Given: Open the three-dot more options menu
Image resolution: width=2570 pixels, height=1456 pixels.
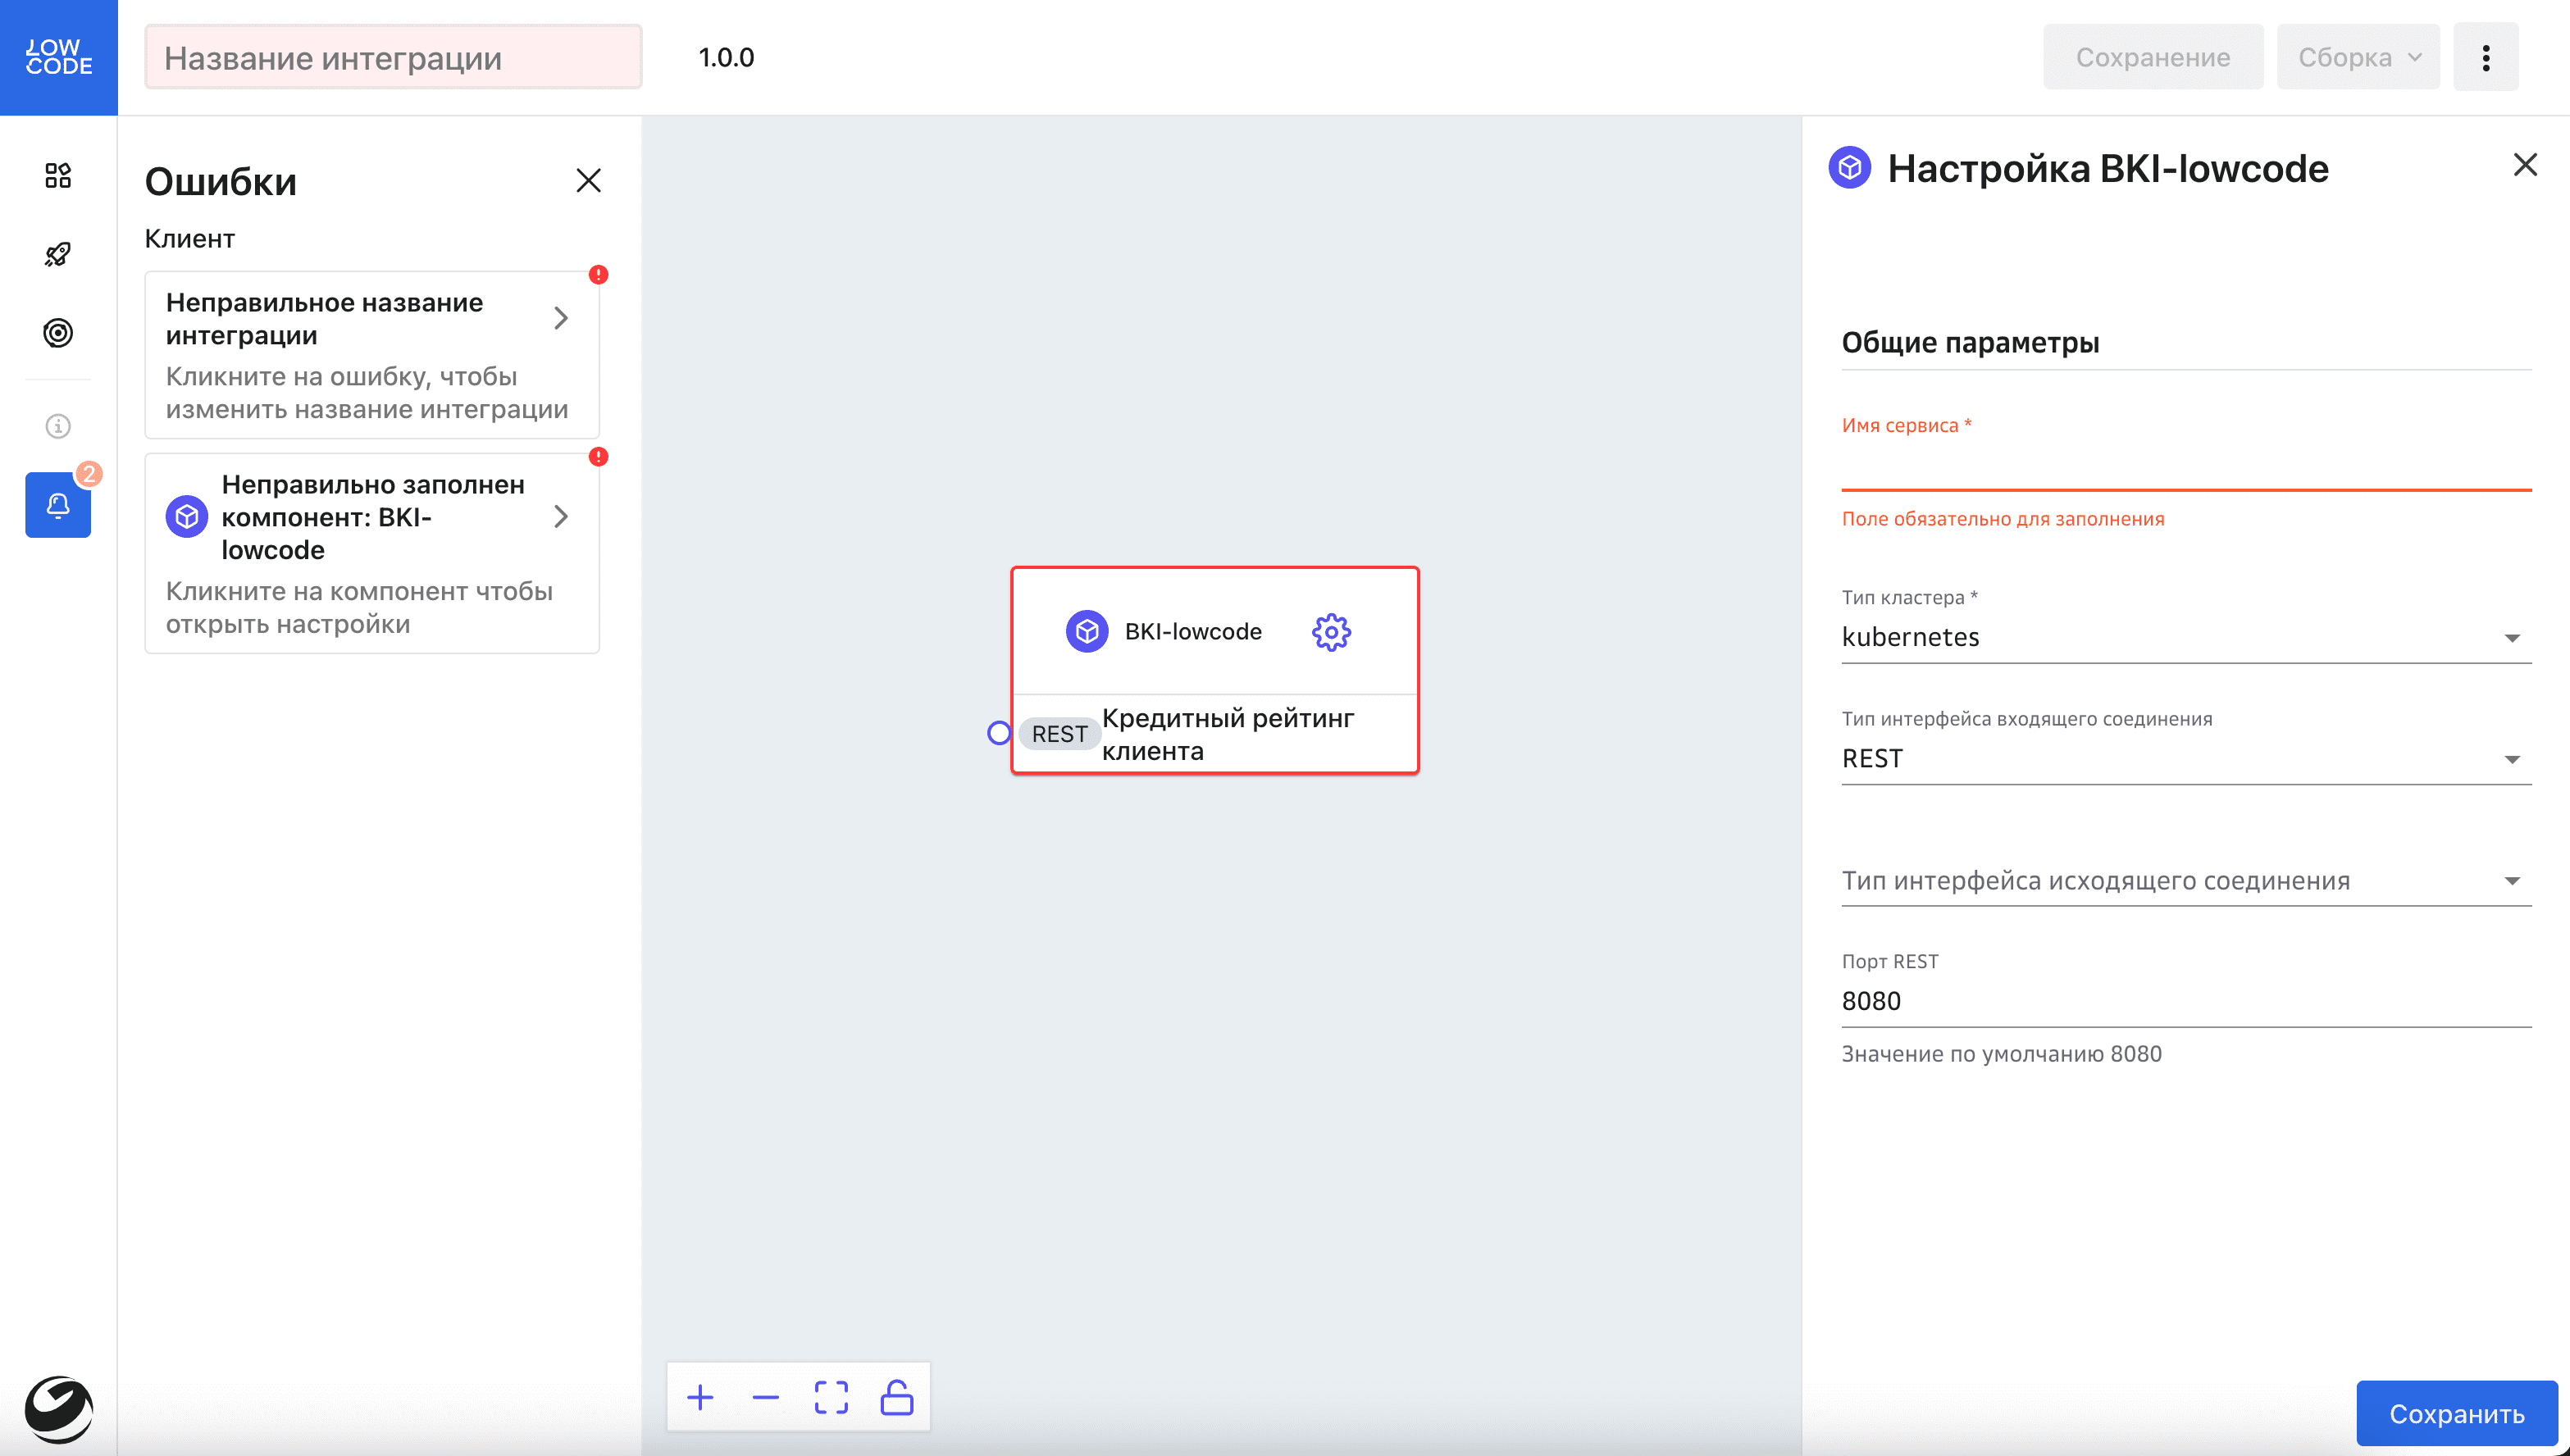Looking at the screenshot, I should tap(2485, 57).
